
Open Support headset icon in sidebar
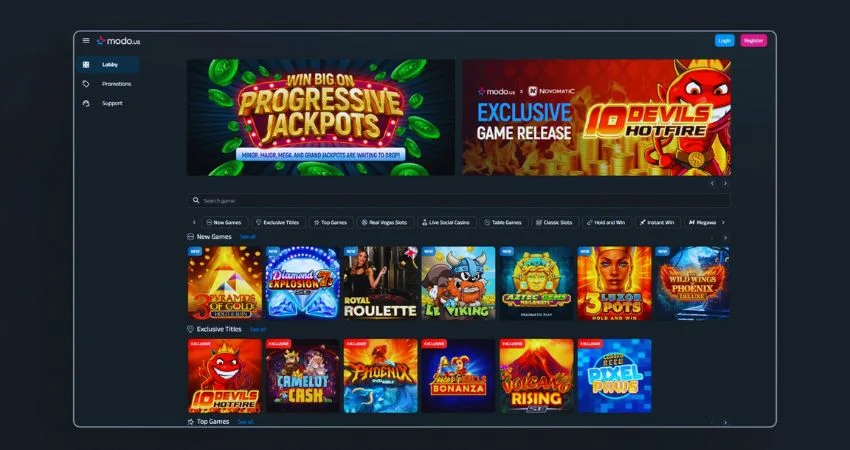86,103
